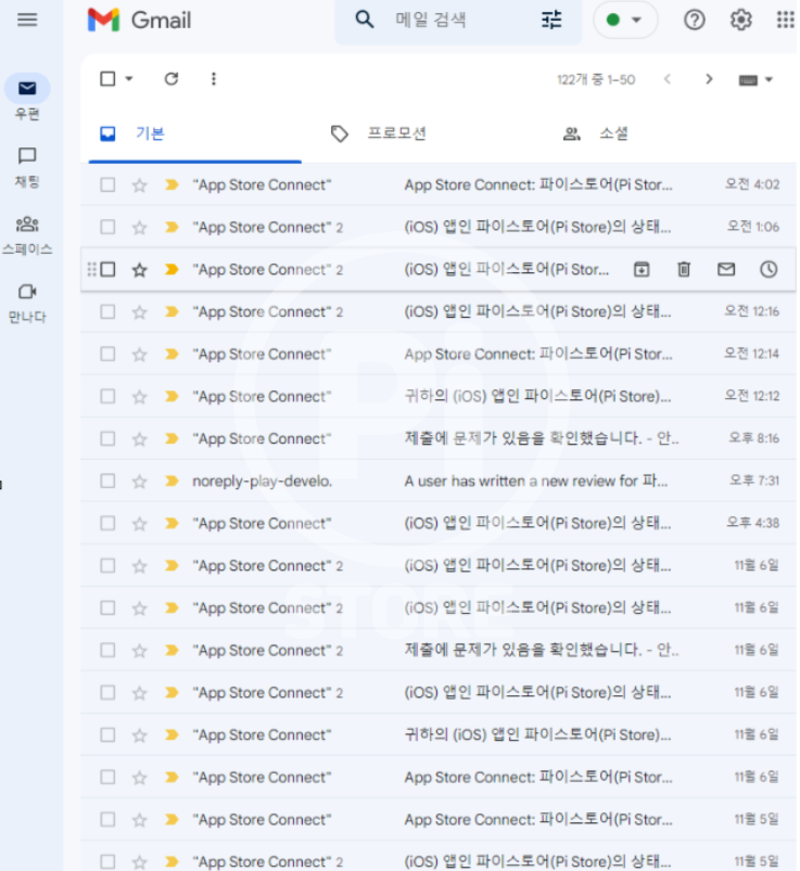Snooze the highlighted email with clock icon
The height and width of the screenshot is (871, 800).
click(x=768, y=269)
